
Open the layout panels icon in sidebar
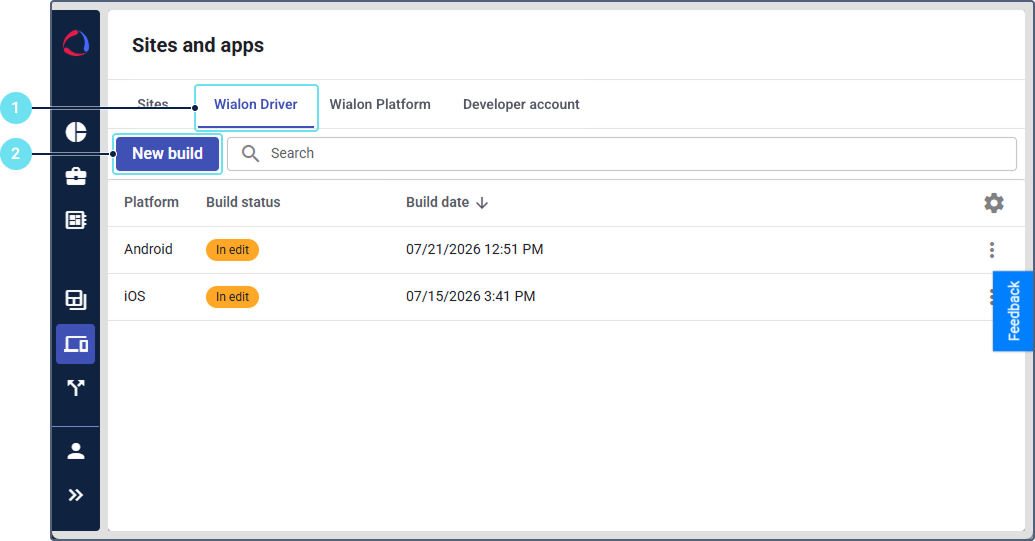point(76,300)
